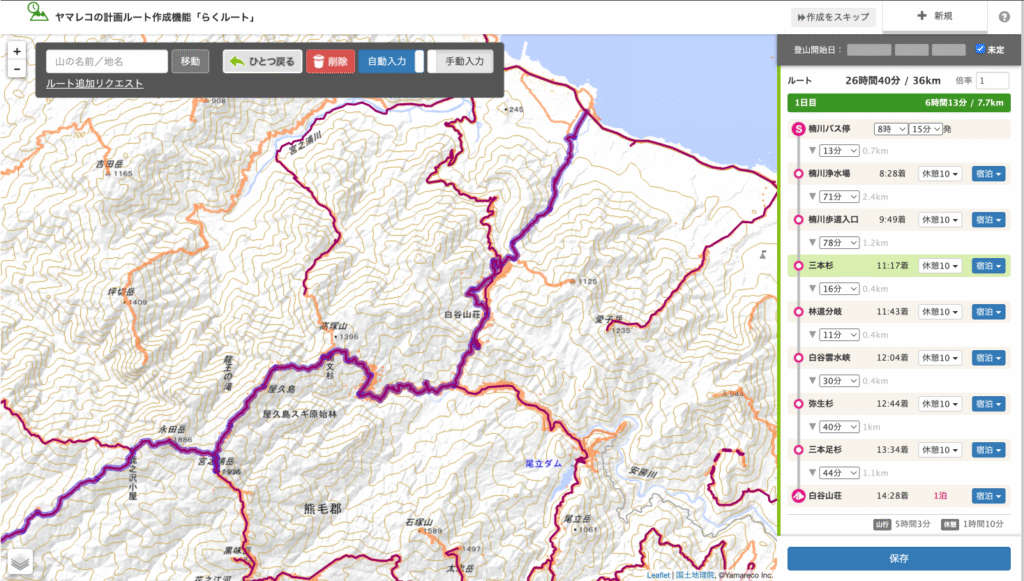The height and width of the screenshot is (581, 1024).
Task: Select the waypoint circle for 林道分岐
Action: [798, 312]
